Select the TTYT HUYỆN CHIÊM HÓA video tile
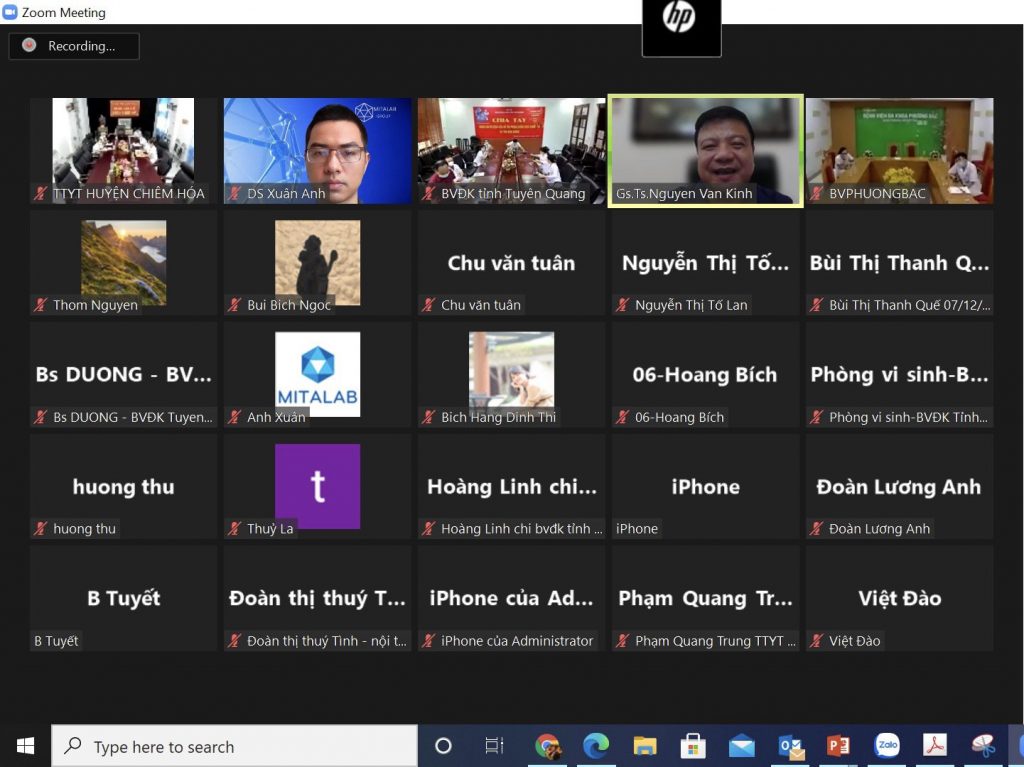 pyautogui.click(x=123, y=151)
